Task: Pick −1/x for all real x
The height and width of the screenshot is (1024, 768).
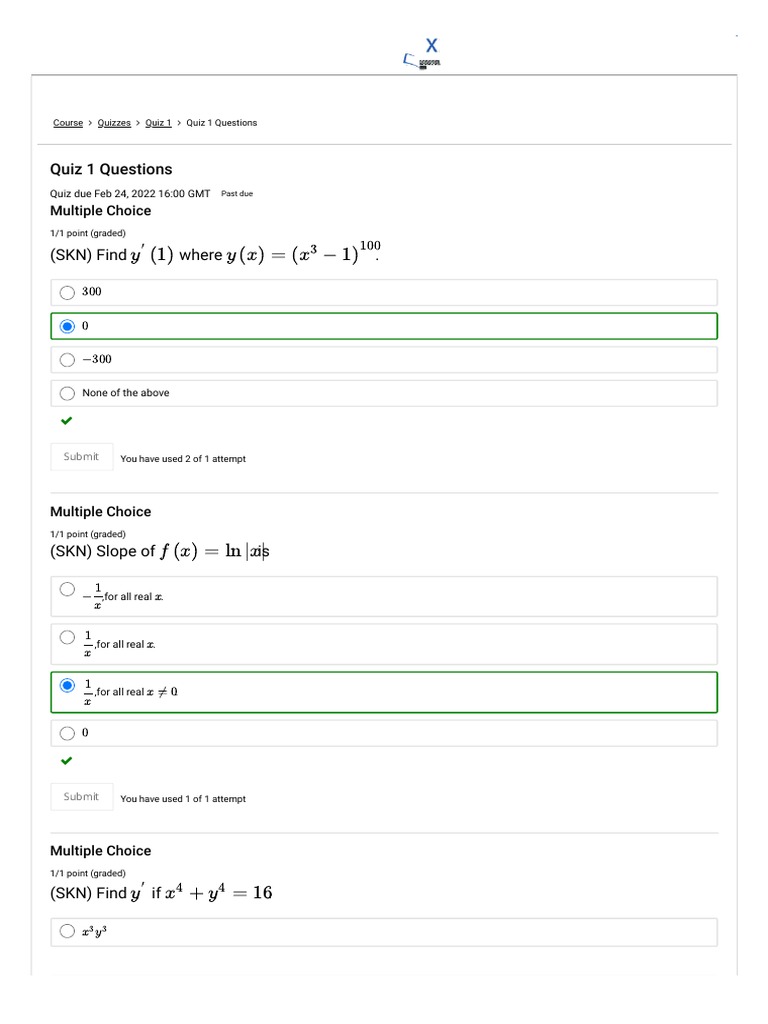Action: pyautogui.click(x=67, y=589)
